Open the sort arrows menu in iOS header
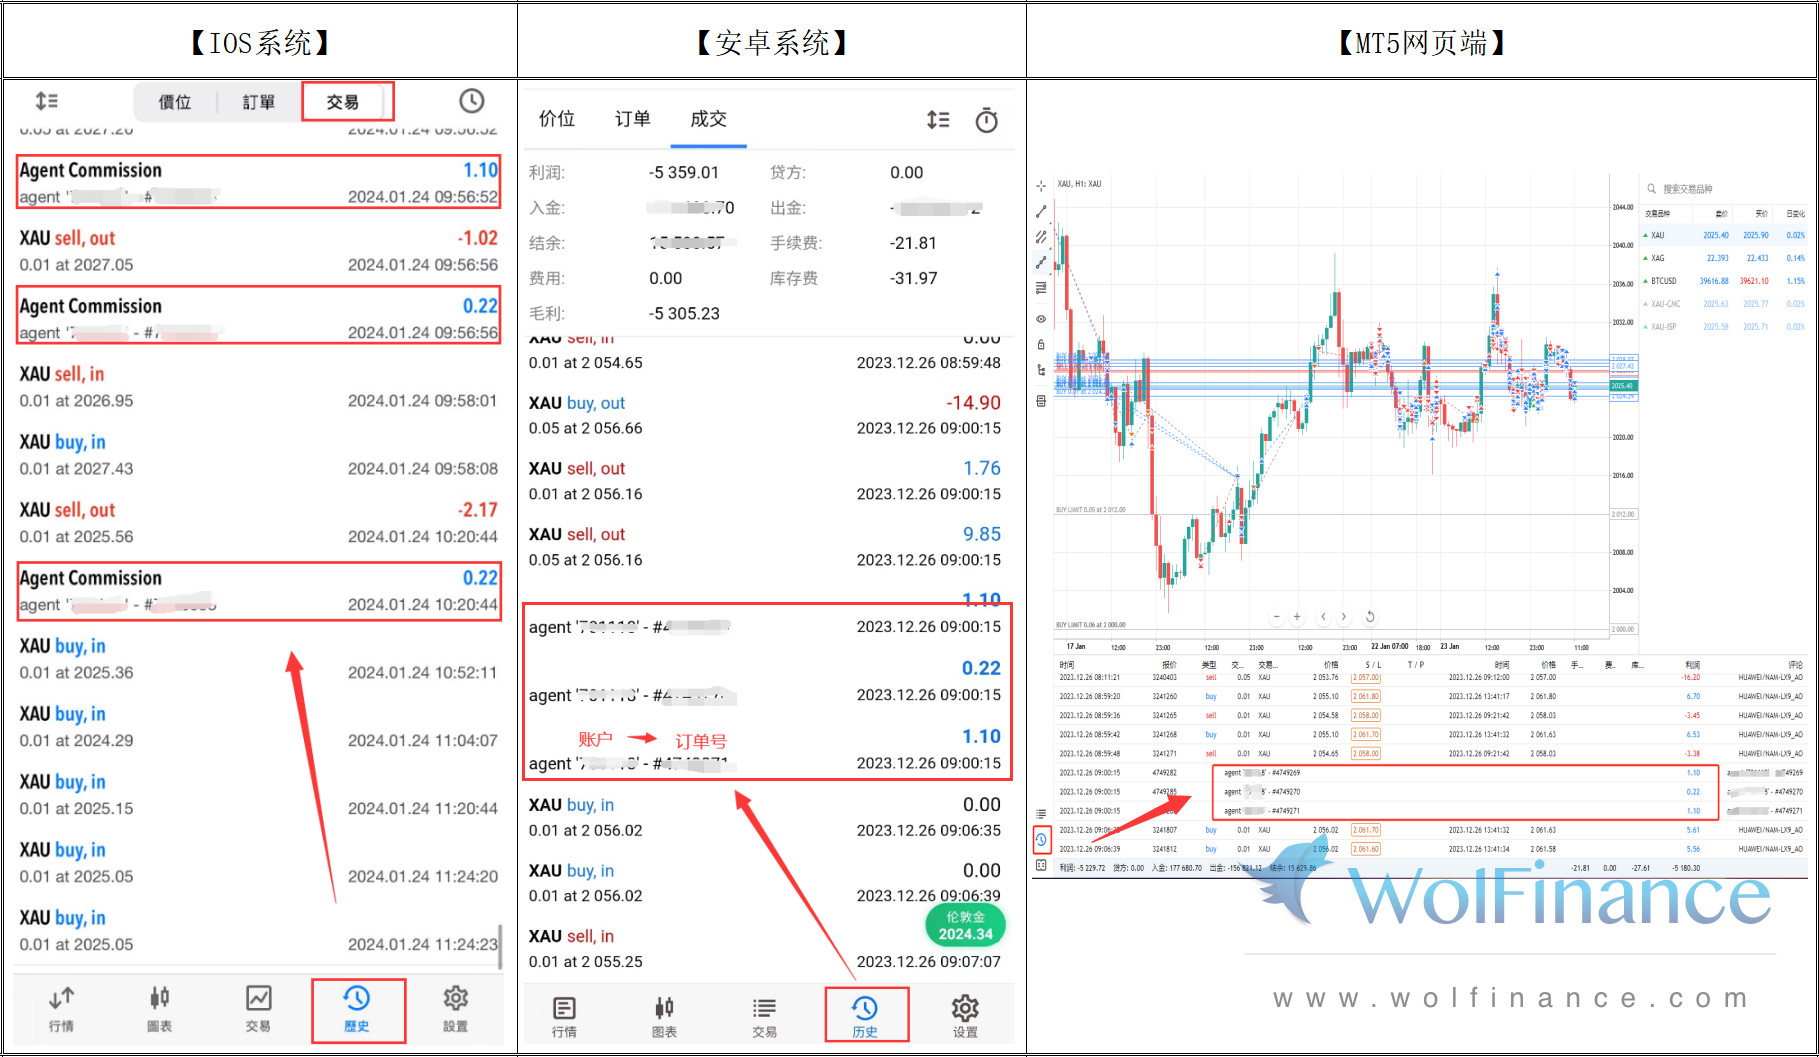Screen dimensions: 1819x1057 (x=47, y=101)
